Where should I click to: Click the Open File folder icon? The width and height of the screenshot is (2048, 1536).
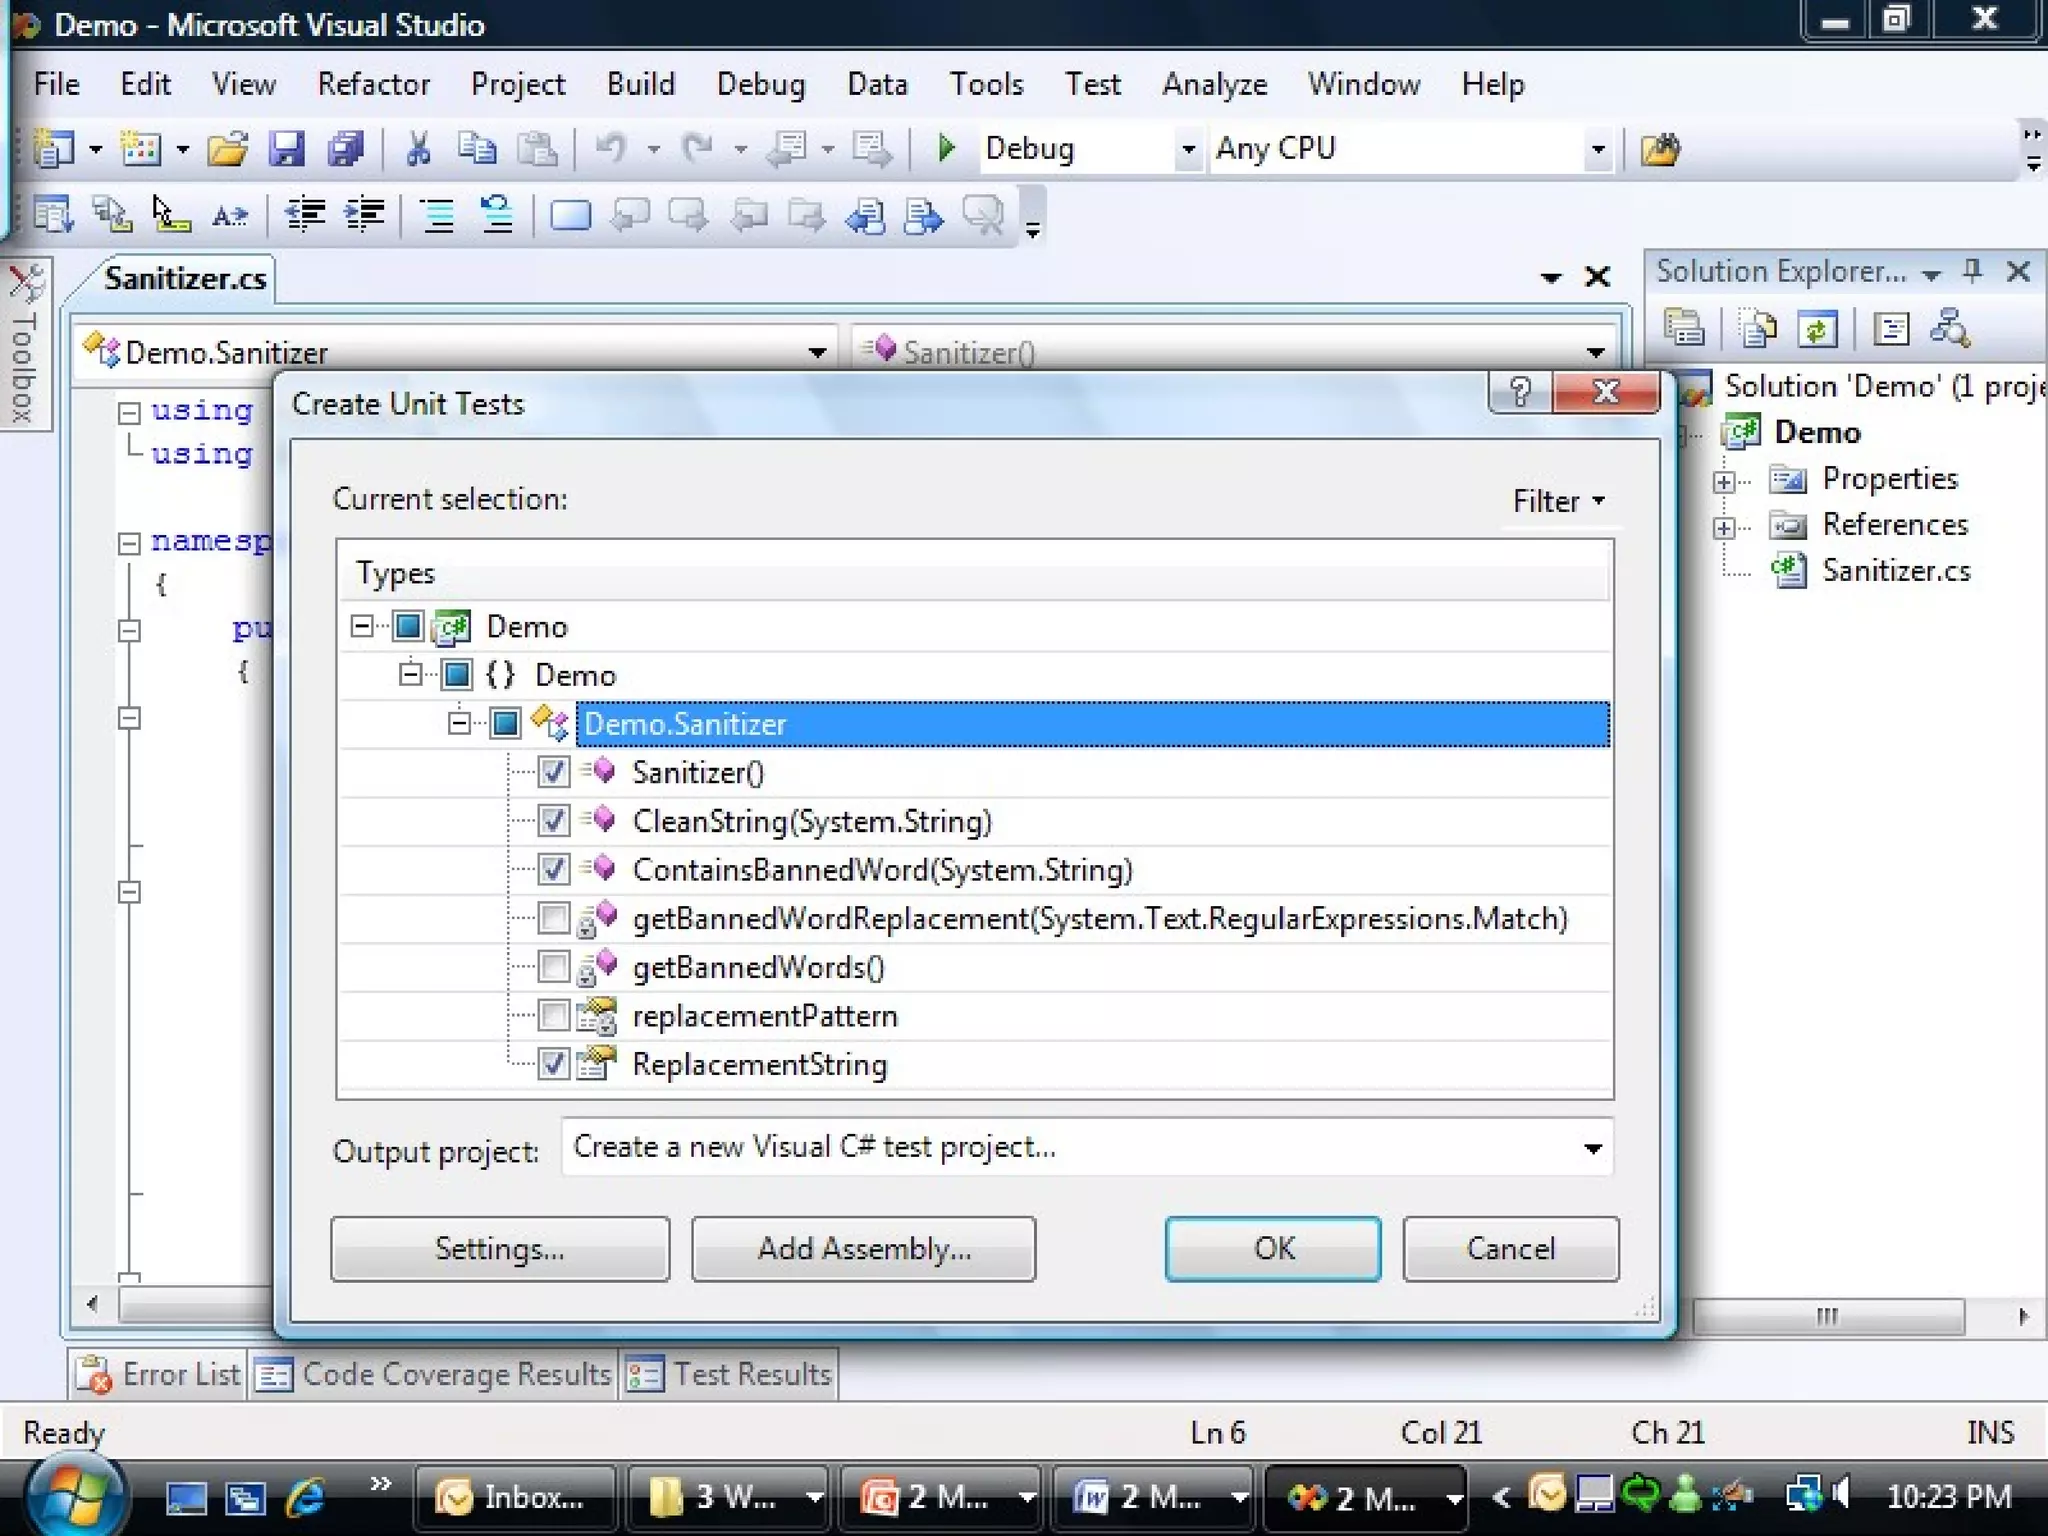click(228, 149)
